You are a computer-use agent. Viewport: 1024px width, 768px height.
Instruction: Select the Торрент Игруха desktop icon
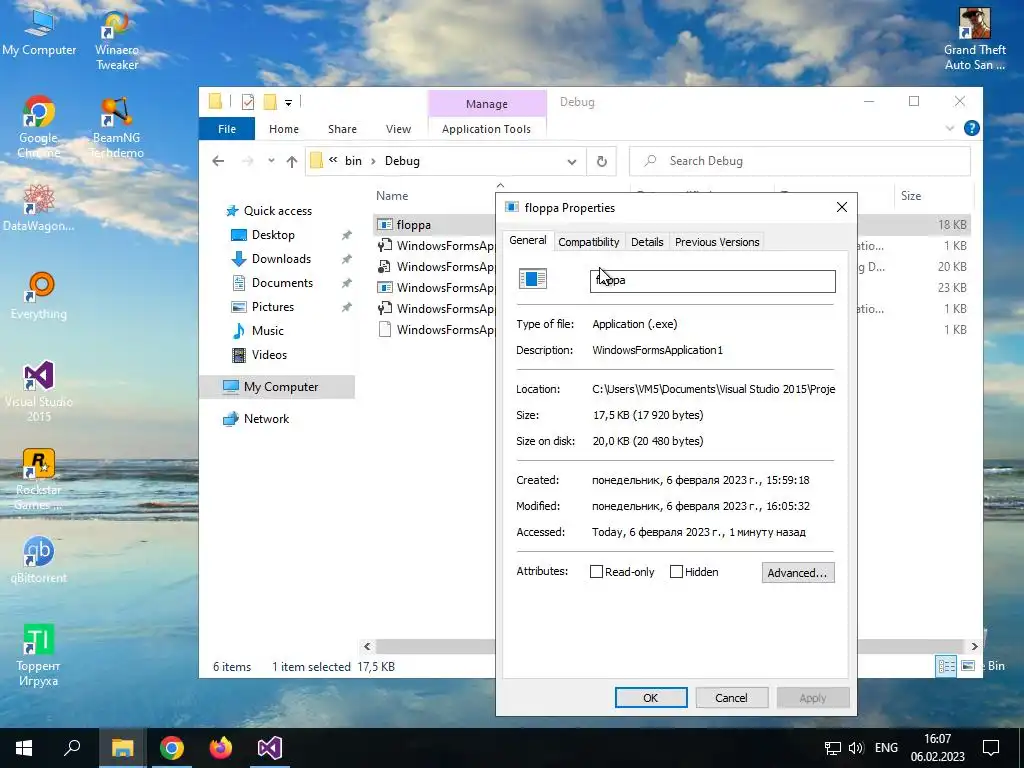[x=39, y=655]
